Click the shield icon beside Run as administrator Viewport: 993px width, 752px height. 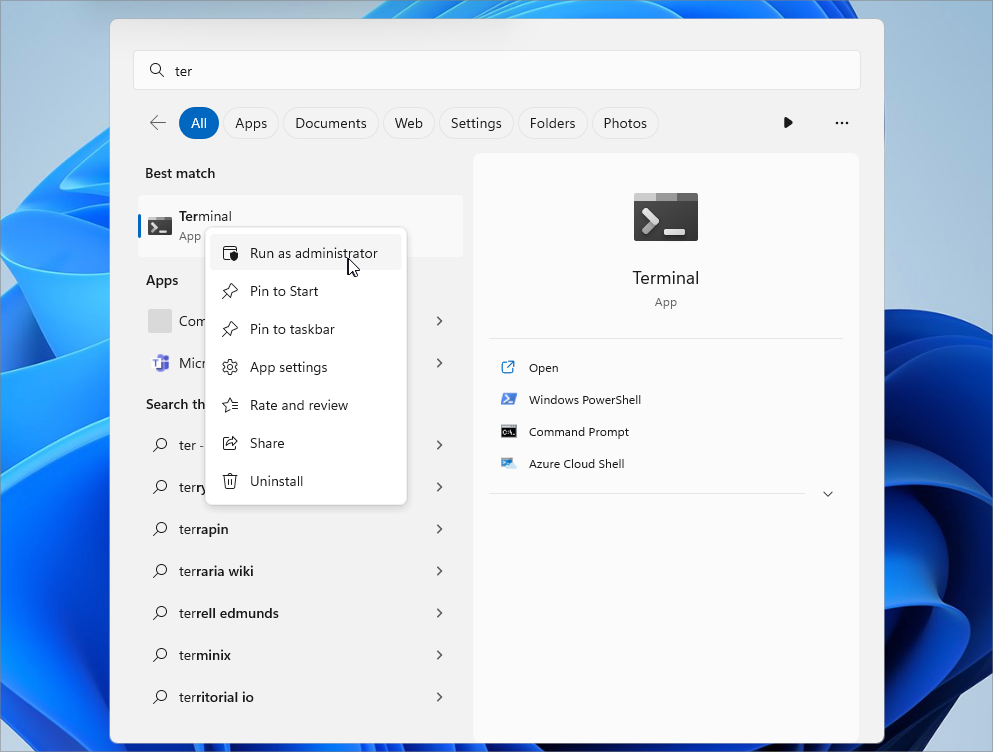[x=230, y=253]
